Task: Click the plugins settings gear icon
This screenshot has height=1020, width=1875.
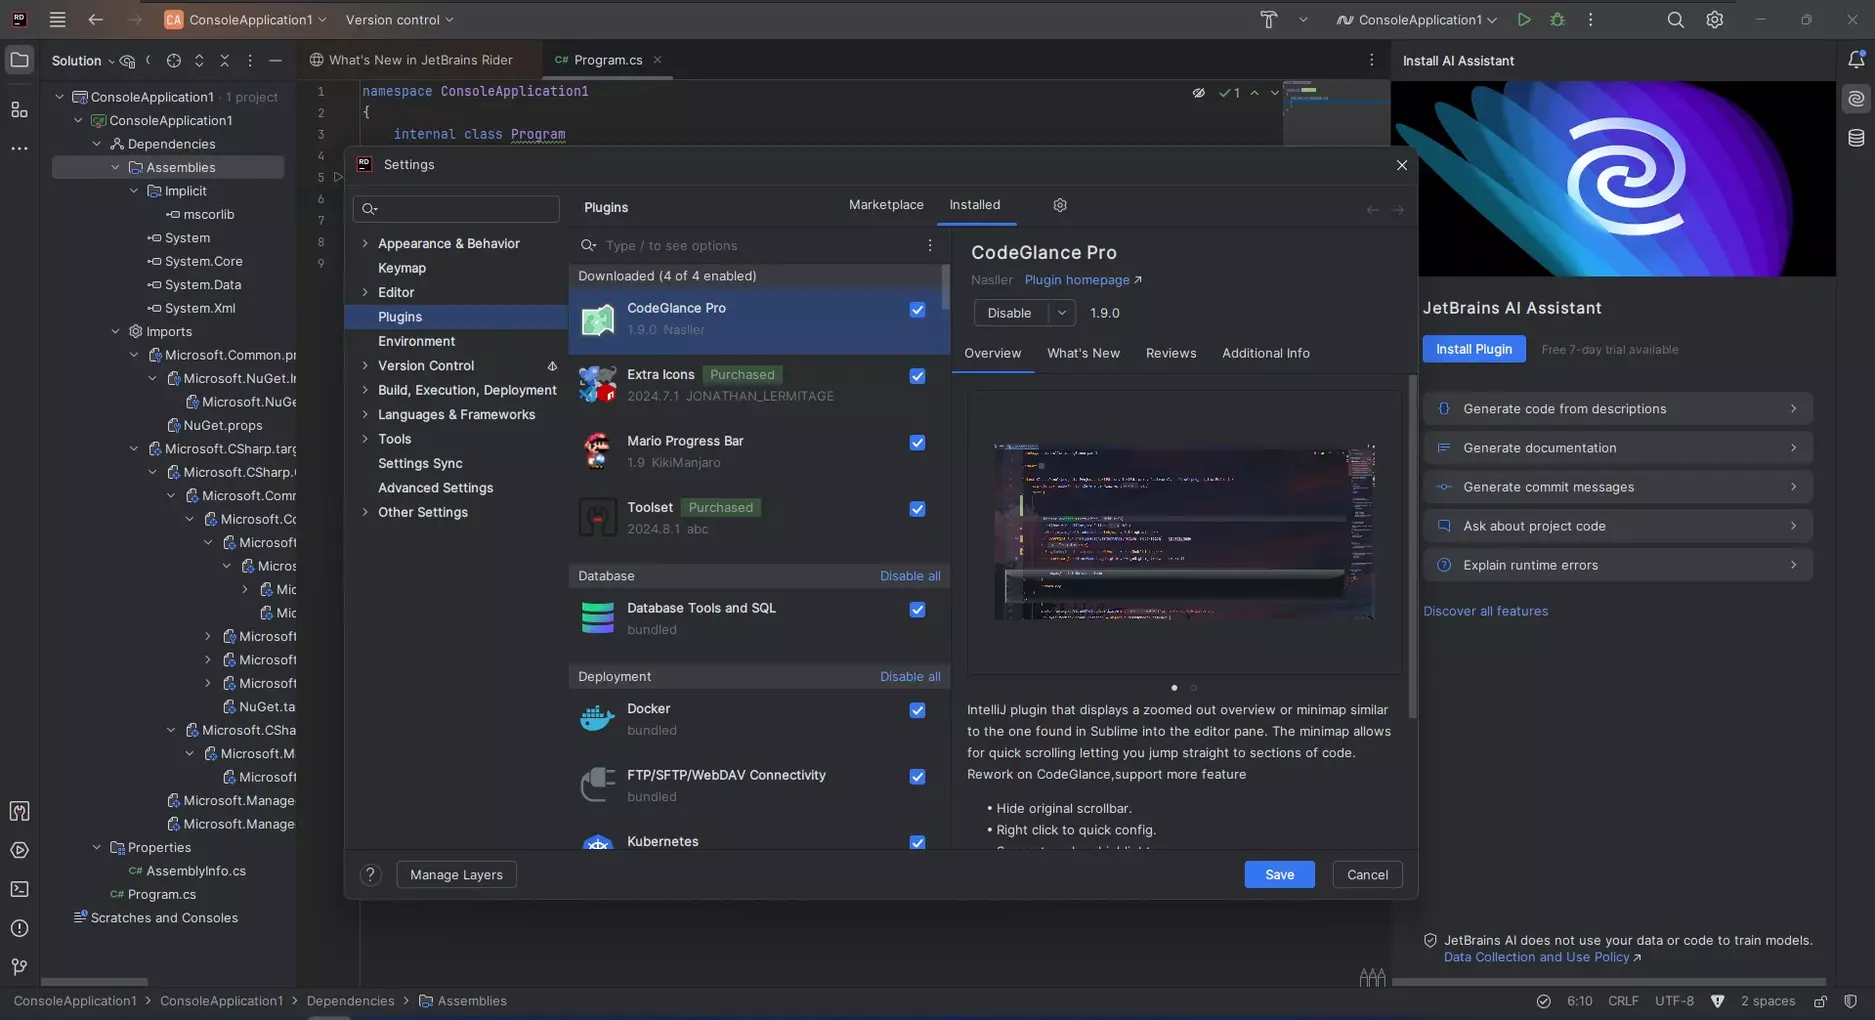Action: [1059, 205]
